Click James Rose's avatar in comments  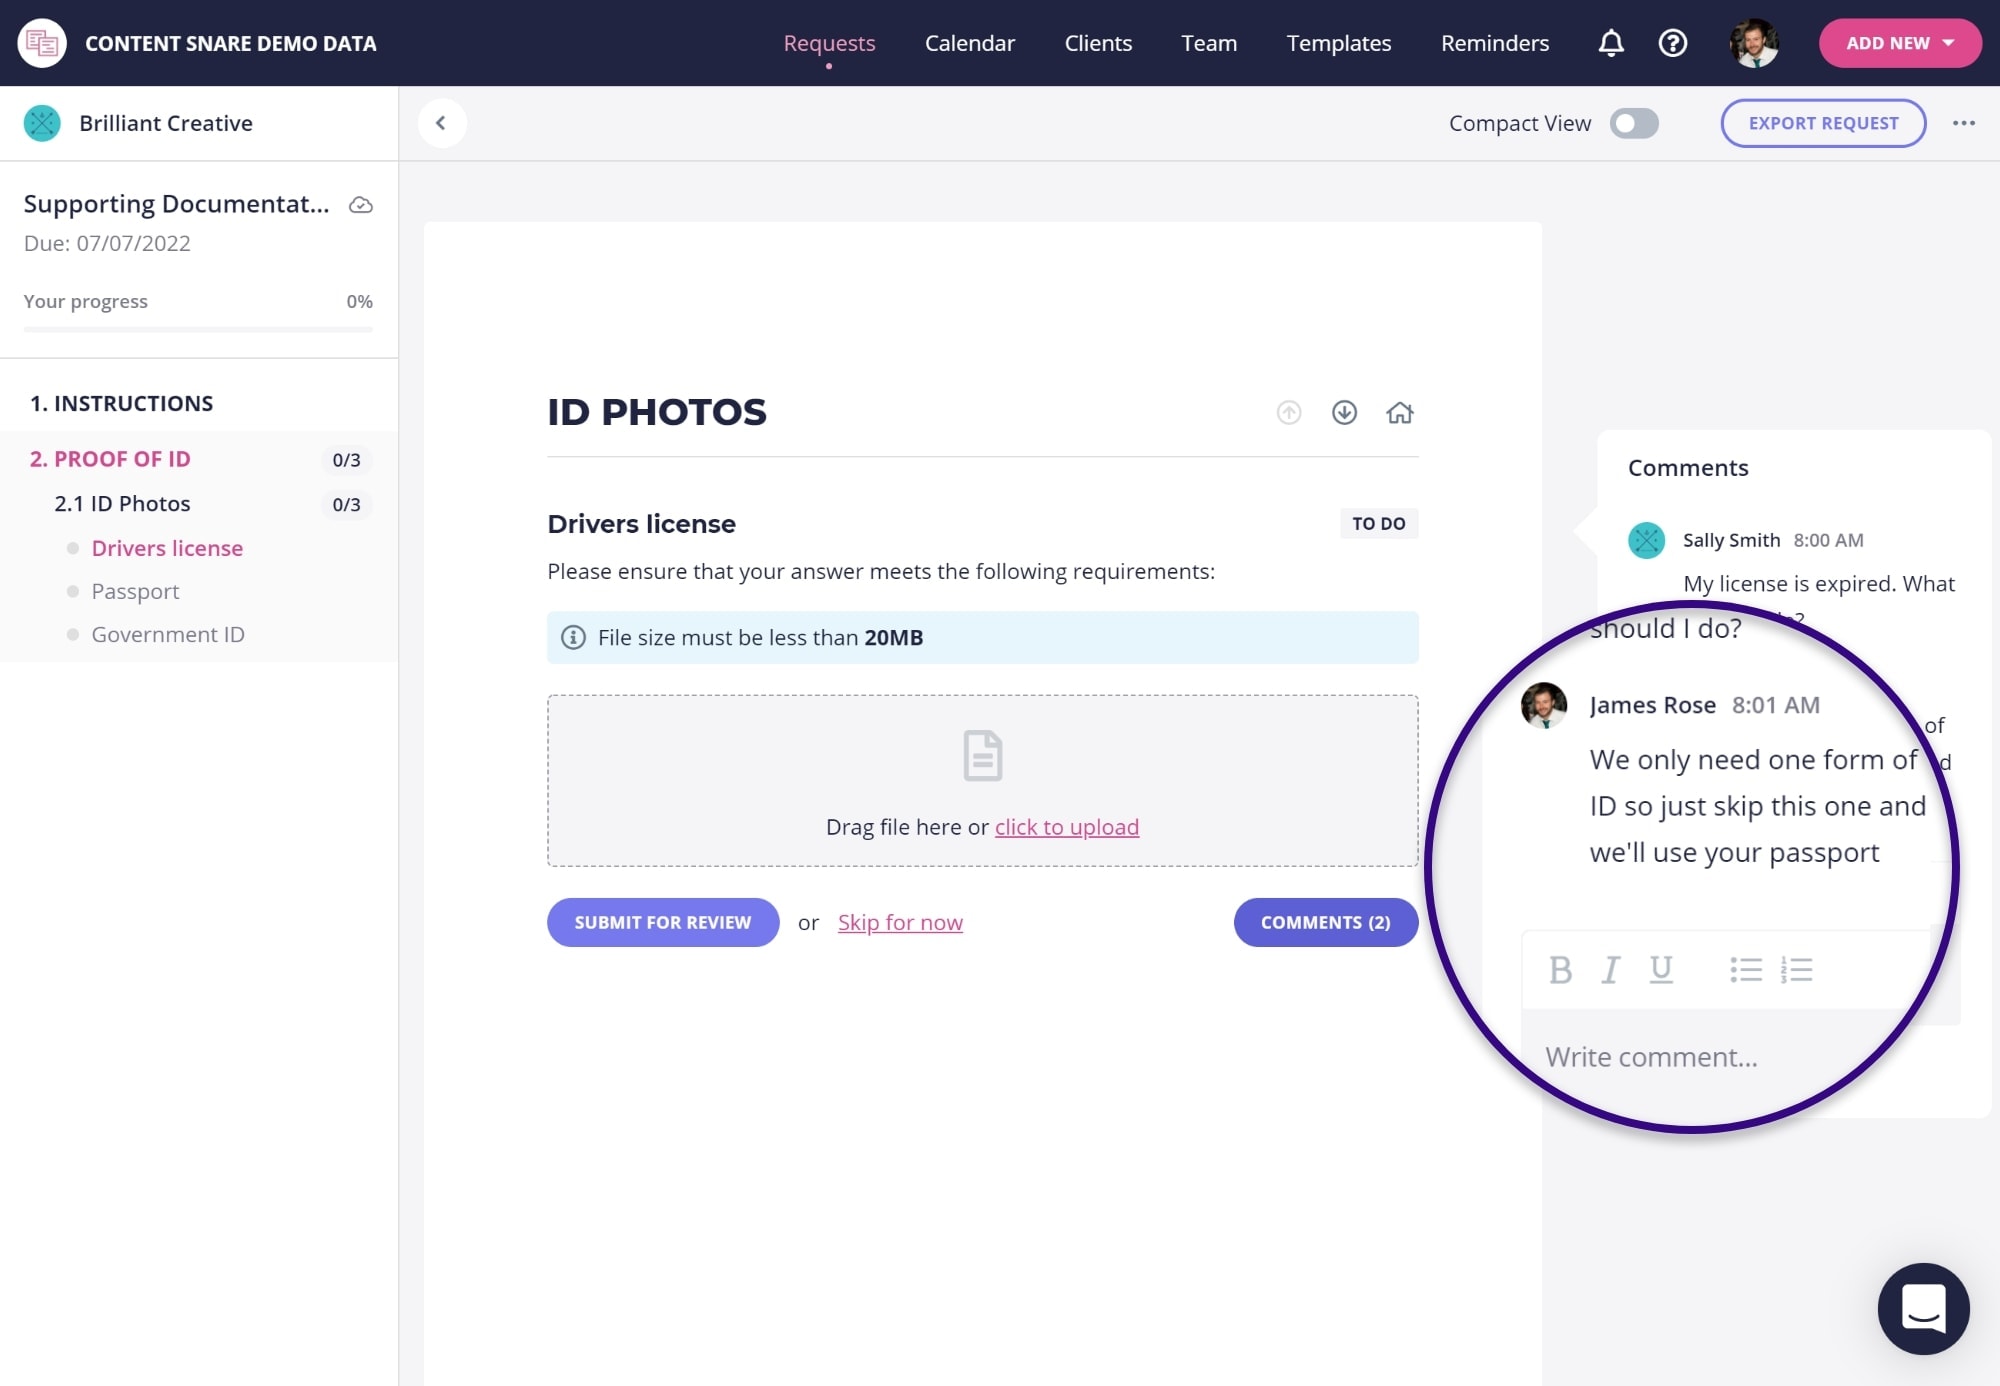click(x=1544, y=705)
